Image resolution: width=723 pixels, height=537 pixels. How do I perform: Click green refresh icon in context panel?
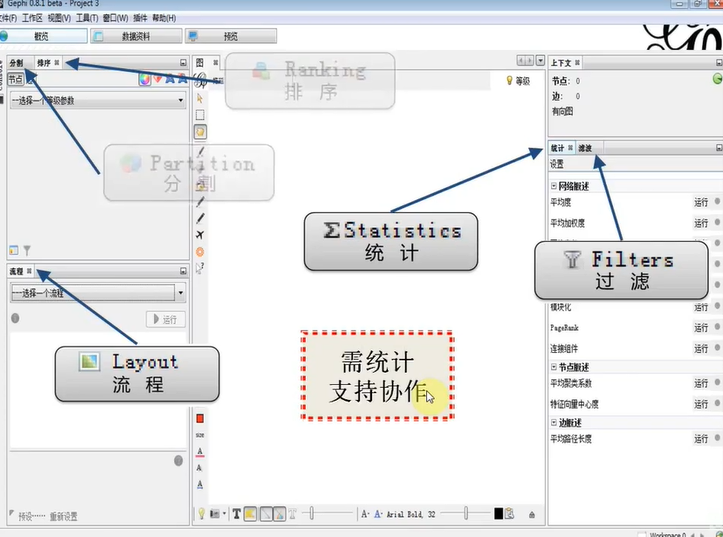pos(717,79)
